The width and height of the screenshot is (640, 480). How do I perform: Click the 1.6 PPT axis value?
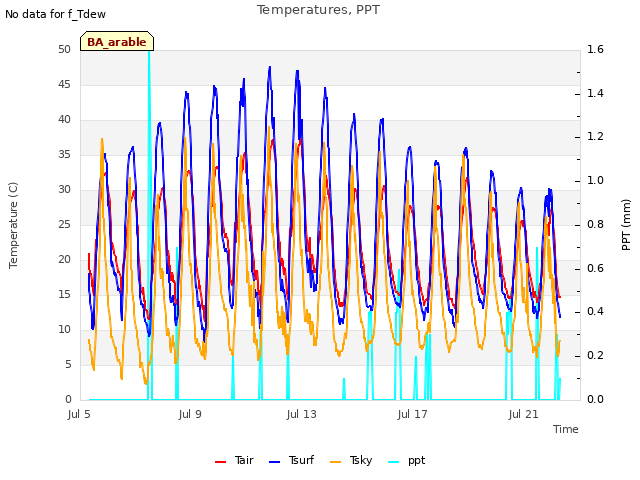point(595,49)
